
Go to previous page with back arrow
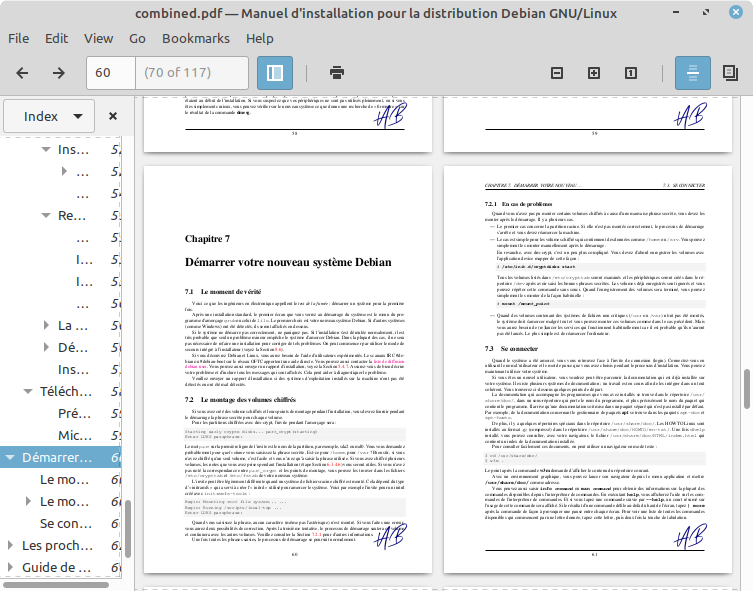pos(22,73)
